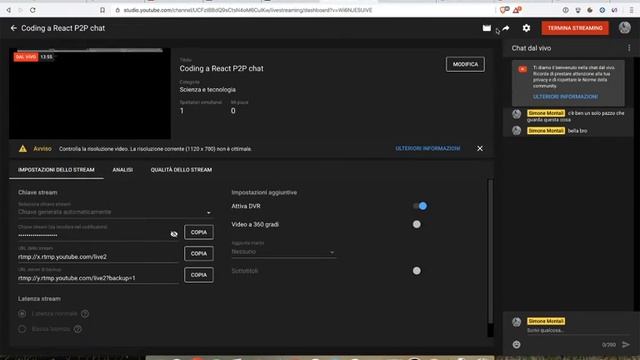
Task: Dismiss the resolution warning with the X
Action: click(480, 149)
